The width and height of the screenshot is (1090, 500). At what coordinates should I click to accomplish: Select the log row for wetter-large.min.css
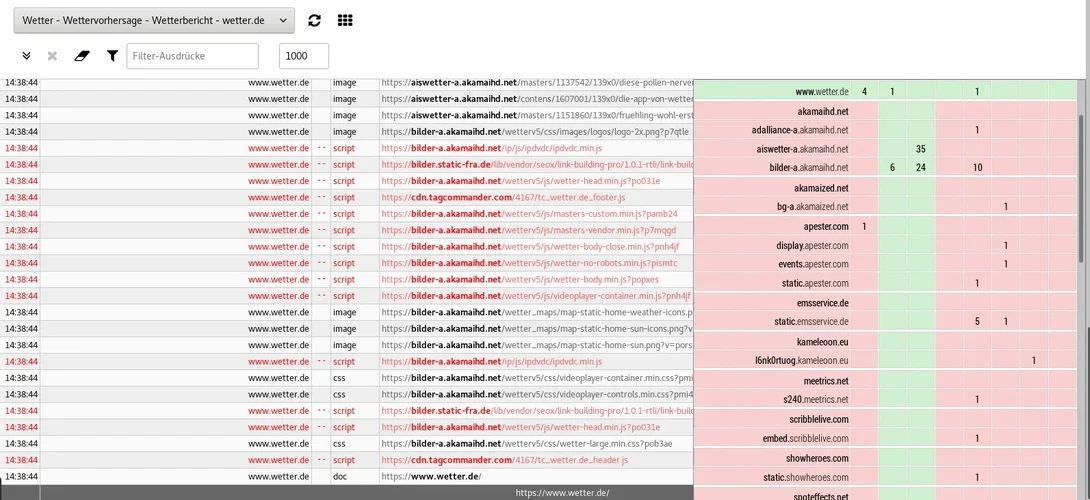[347, 444]
